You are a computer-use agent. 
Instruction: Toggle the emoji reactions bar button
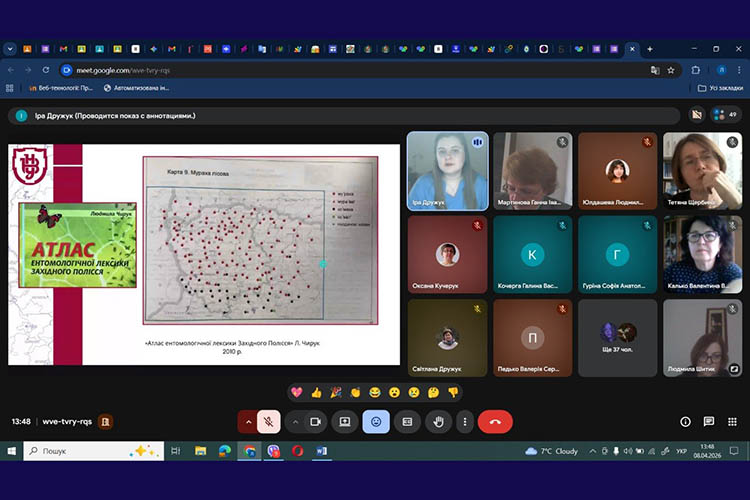pyautogui.click(x=376, y=422)
